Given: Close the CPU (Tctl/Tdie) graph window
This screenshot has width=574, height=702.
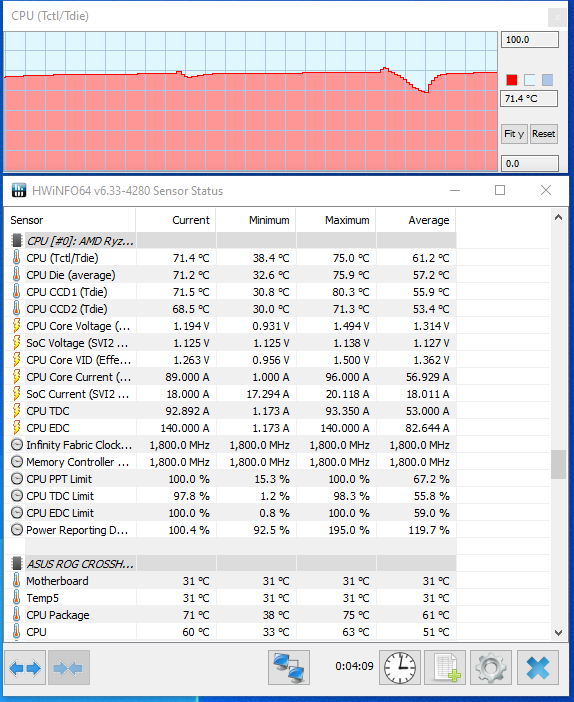Looking at the screenshot, I should [x=557, y=17].
